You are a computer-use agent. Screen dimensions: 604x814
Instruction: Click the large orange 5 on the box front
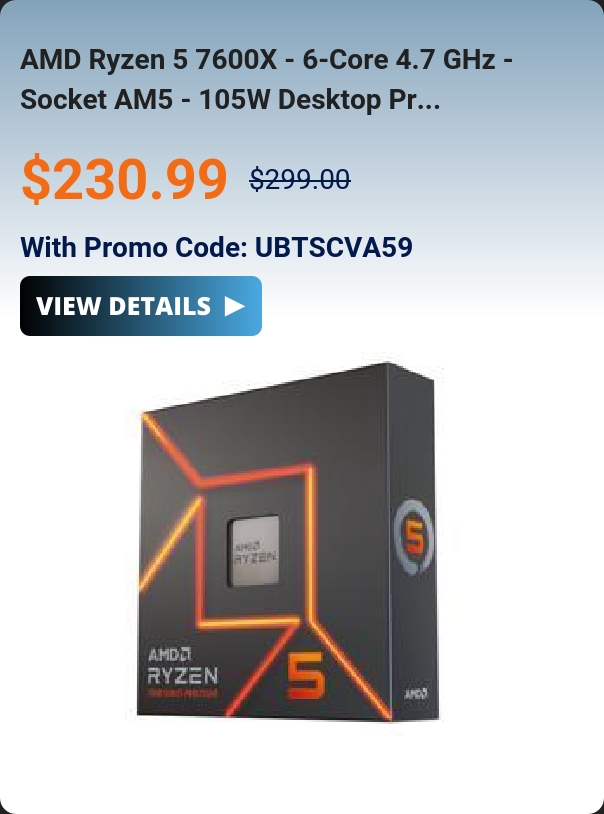pos(306,675)
